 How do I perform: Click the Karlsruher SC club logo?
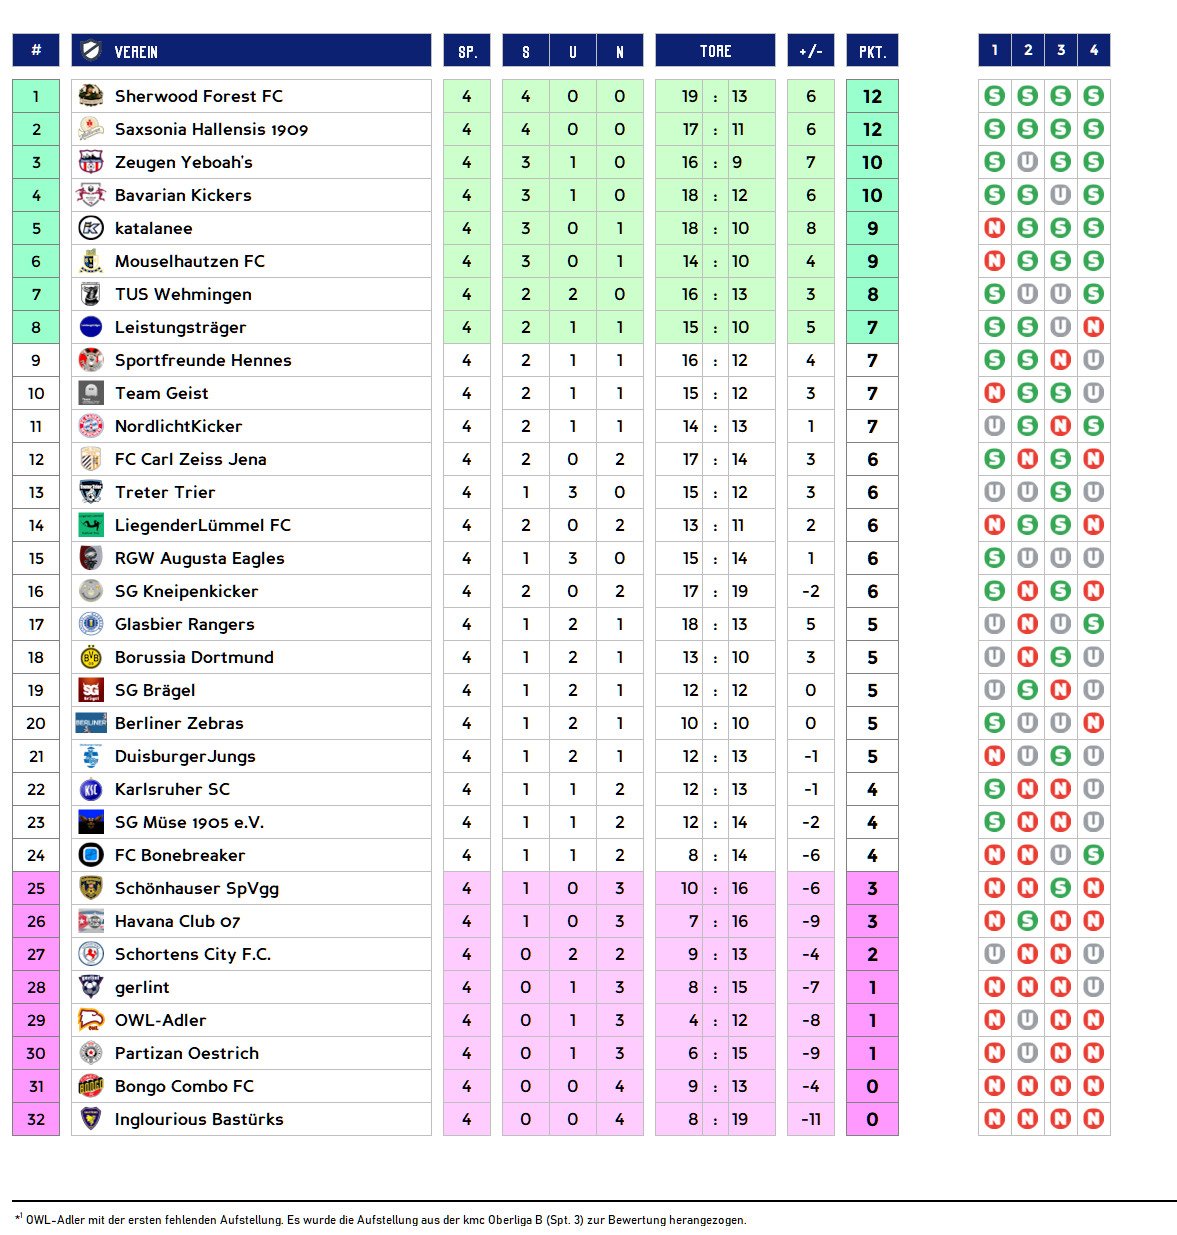[x=91, y=789]
